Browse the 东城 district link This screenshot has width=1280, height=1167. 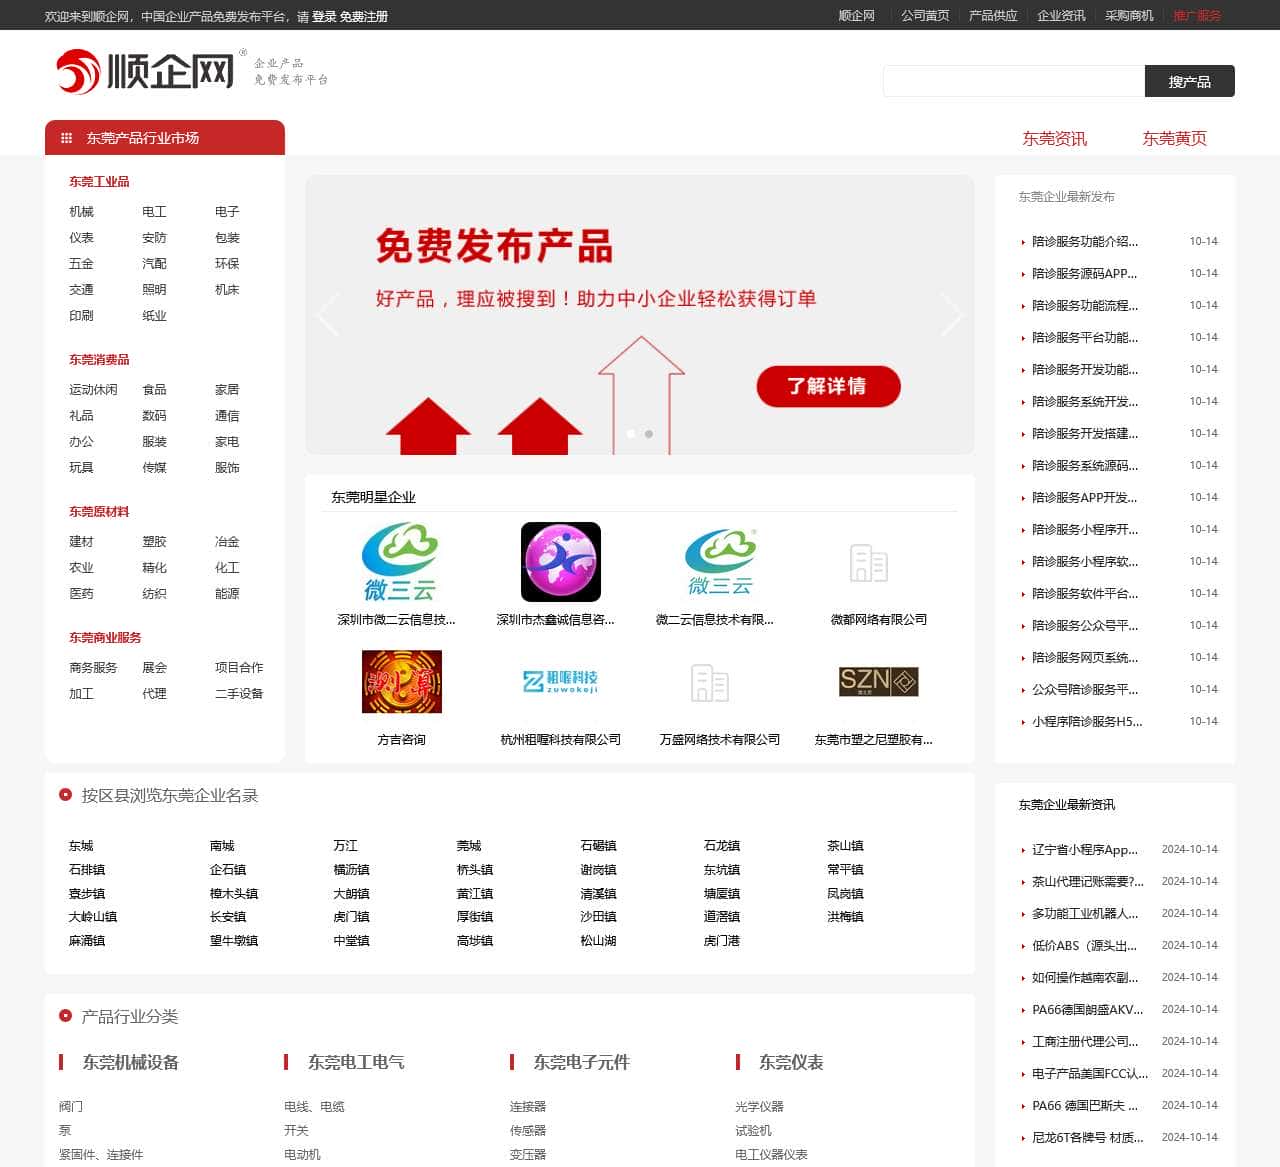click(x=81, y=846)
